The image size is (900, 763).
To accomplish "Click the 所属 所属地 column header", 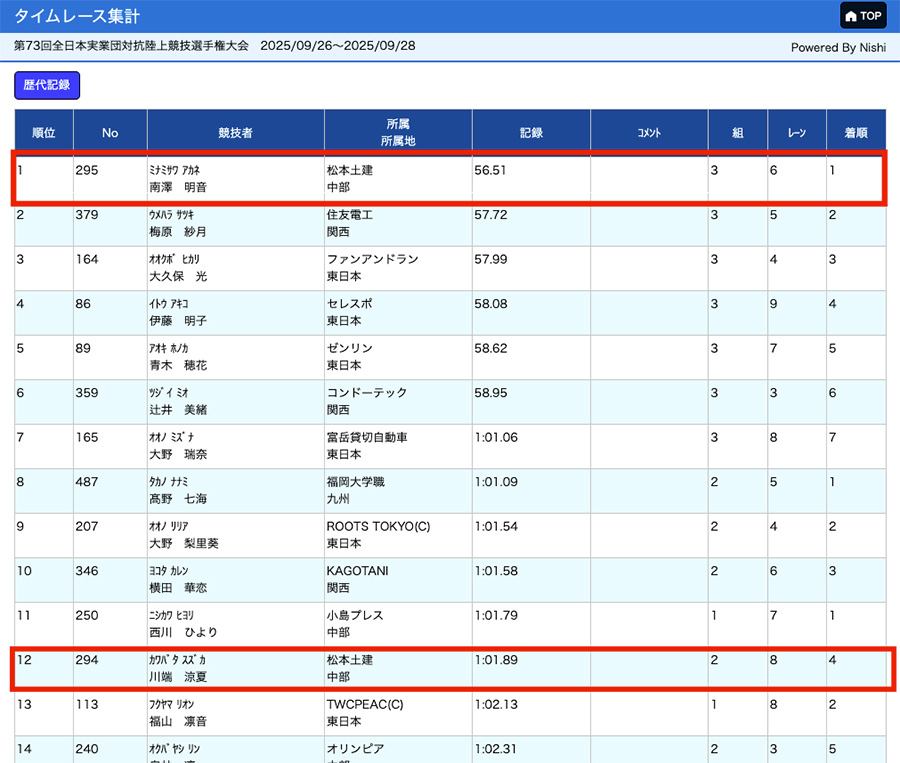I will click(x=398, y=132).
